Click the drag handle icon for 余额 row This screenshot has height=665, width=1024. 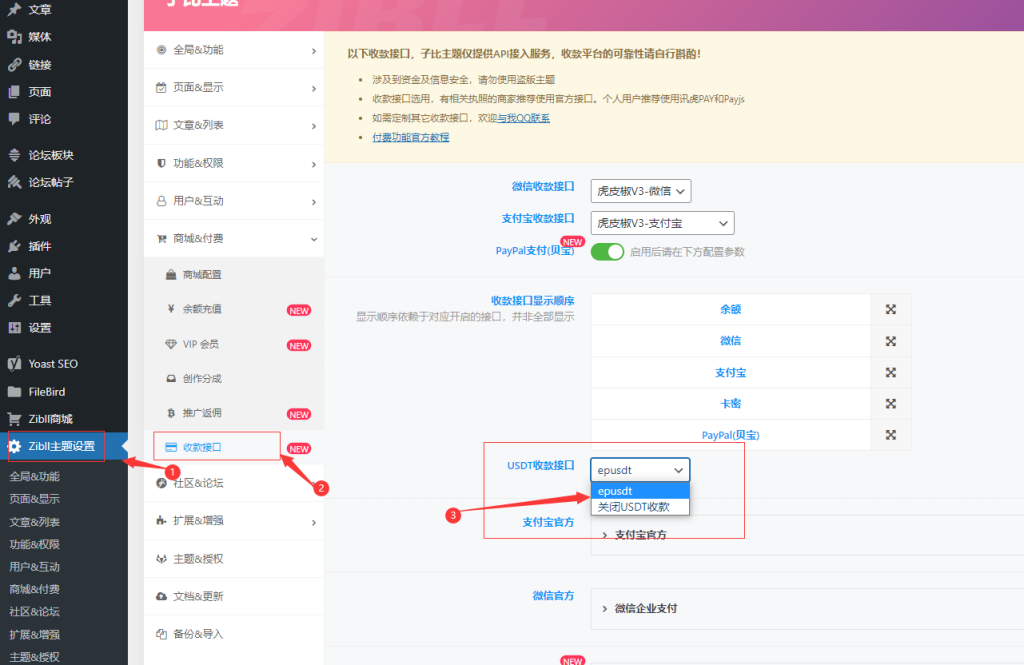pyautogui.click(x=891, y=310)
